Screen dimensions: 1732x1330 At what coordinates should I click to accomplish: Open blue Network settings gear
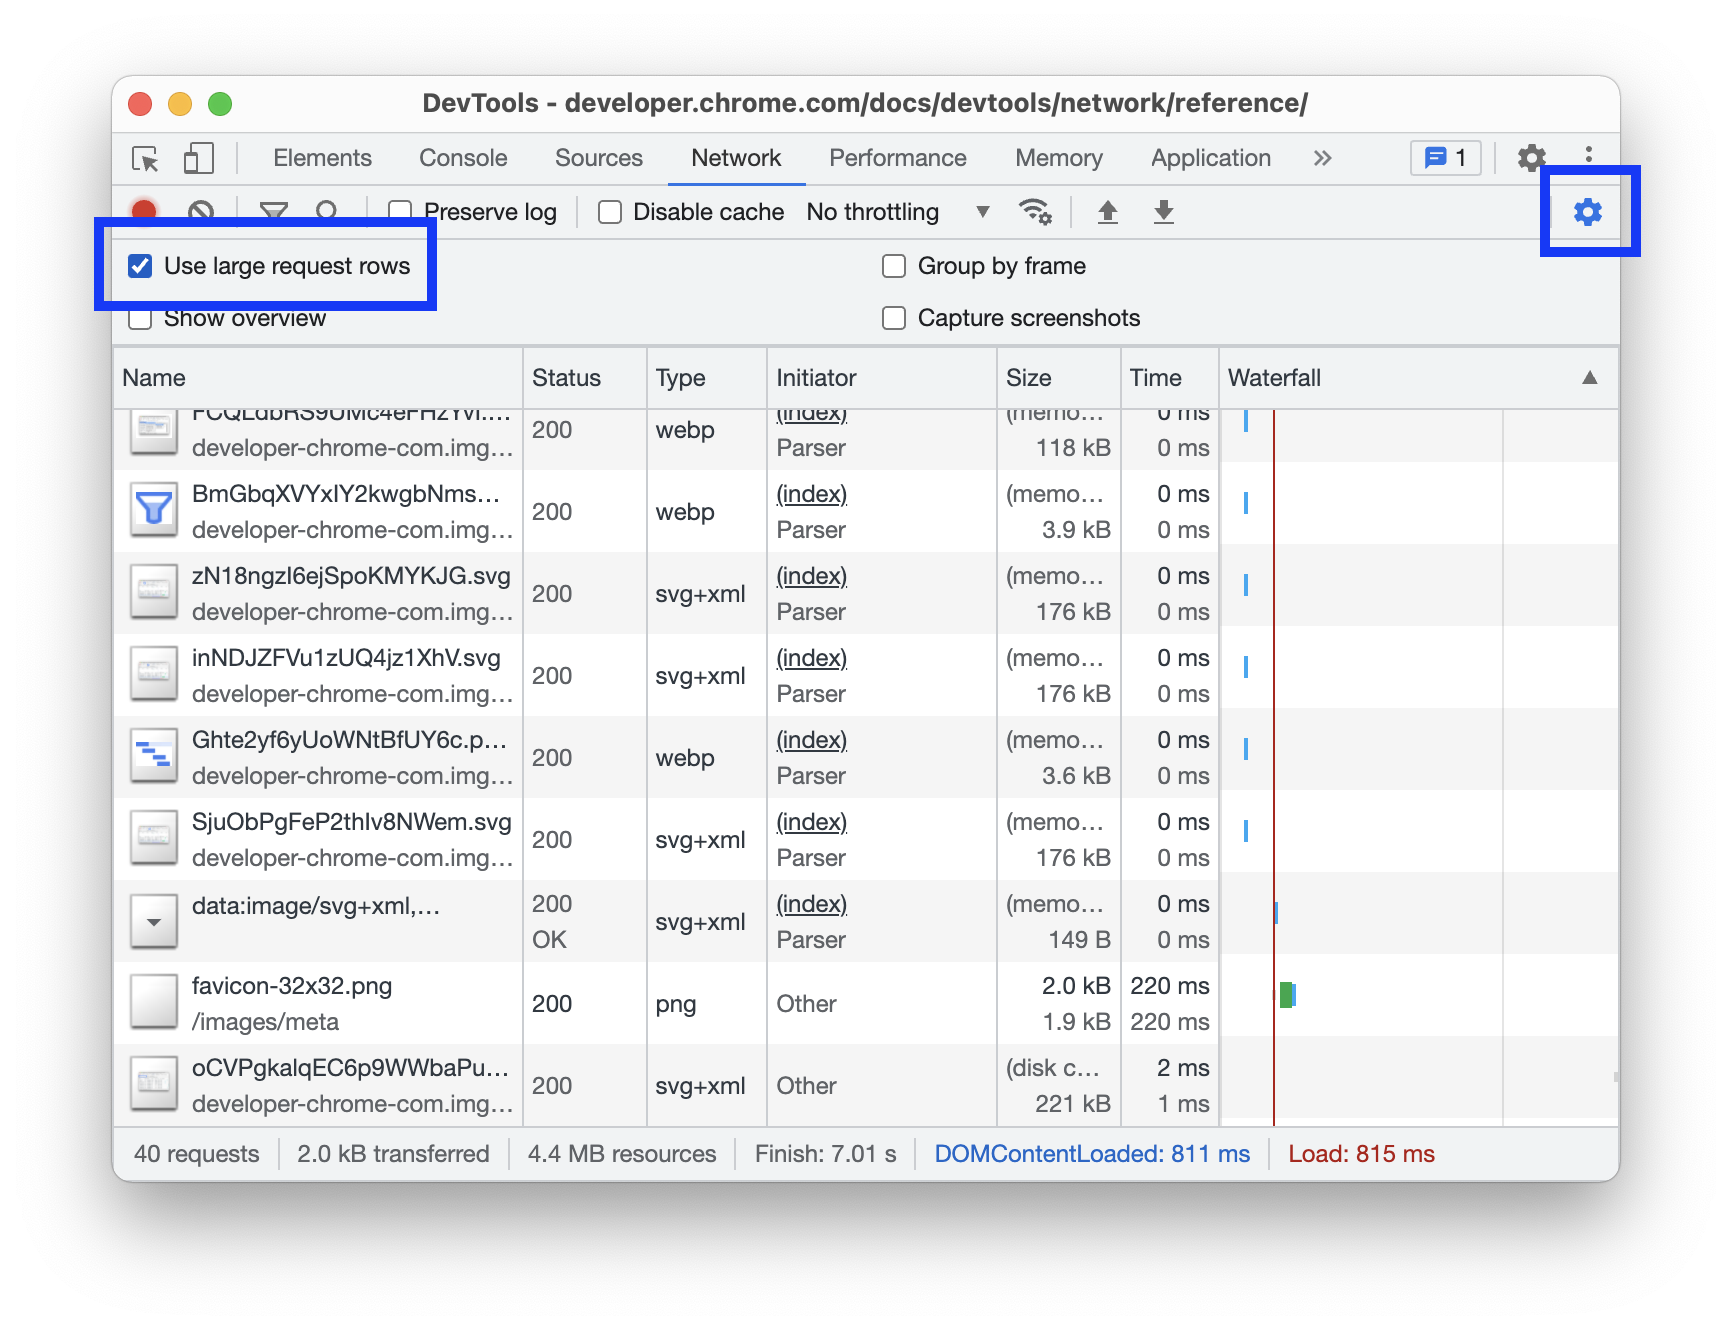[x=1587, y=212]
